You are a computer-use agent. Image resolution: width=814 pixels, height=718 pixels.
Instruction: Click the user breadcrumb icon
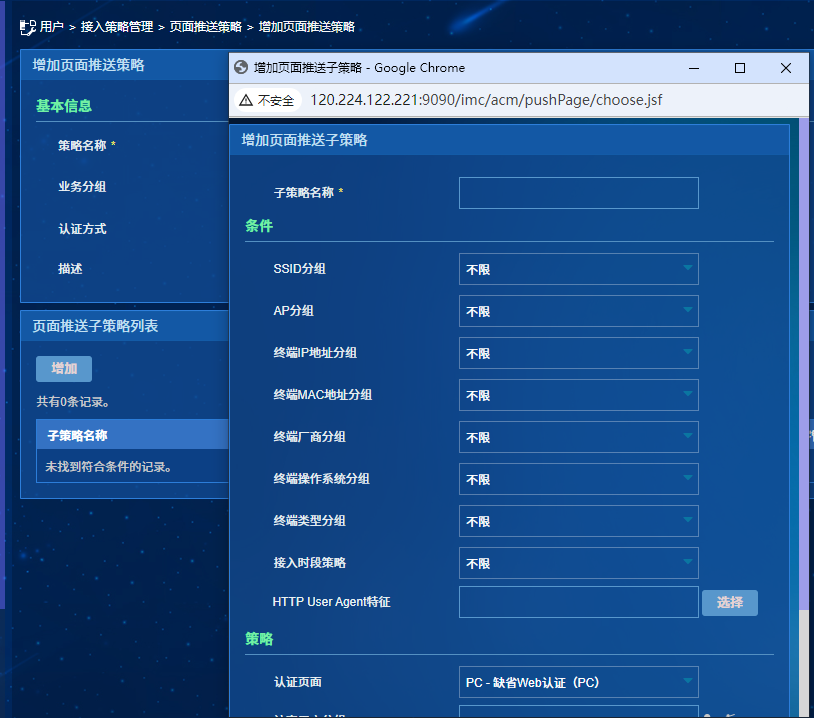pyautogui.click(x=27, y=28)
